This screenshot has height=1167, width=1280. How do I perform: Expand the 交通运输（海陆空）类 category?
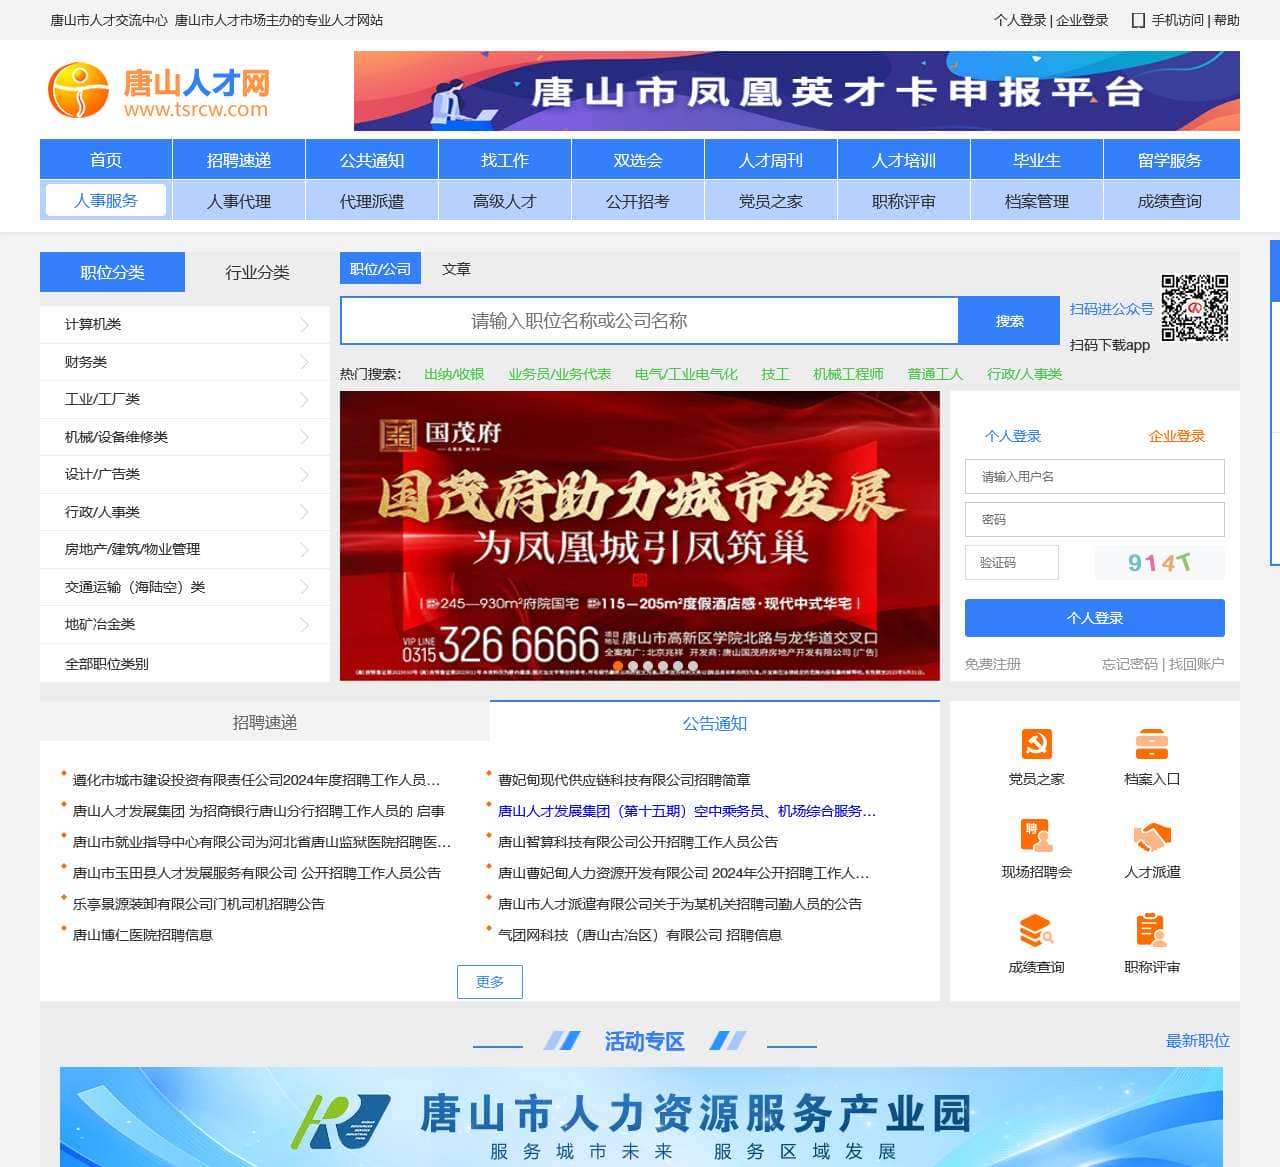[185, 587]
